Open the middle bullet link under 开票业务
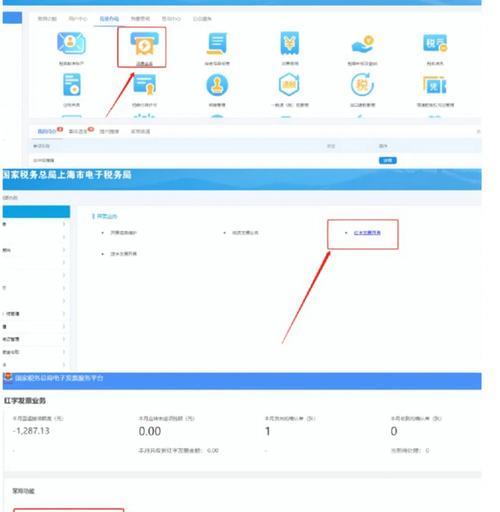 (245, 233)
